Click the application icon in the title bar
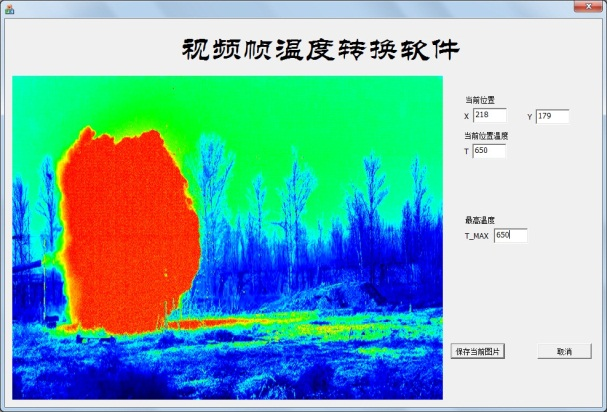 [x=8, y=8]
